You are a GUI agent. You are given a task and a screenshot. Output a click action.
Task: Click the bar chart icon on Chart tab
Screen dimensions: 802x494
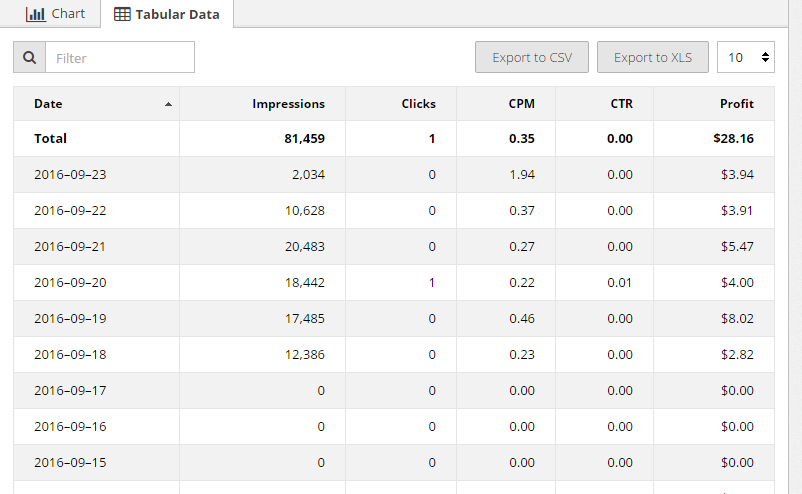coord(35,14)
